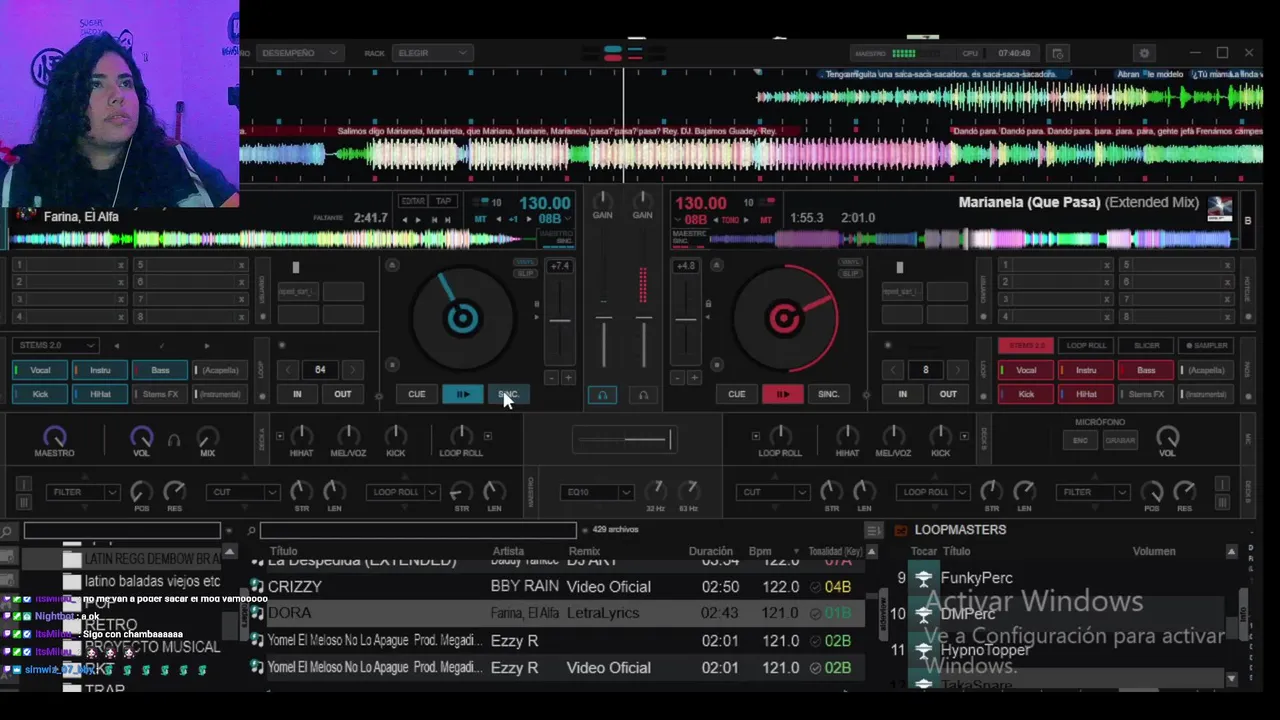Open the STEMS 2.0 pad mode dropdown
1280x720 pixels.
[x=56, y=345]
